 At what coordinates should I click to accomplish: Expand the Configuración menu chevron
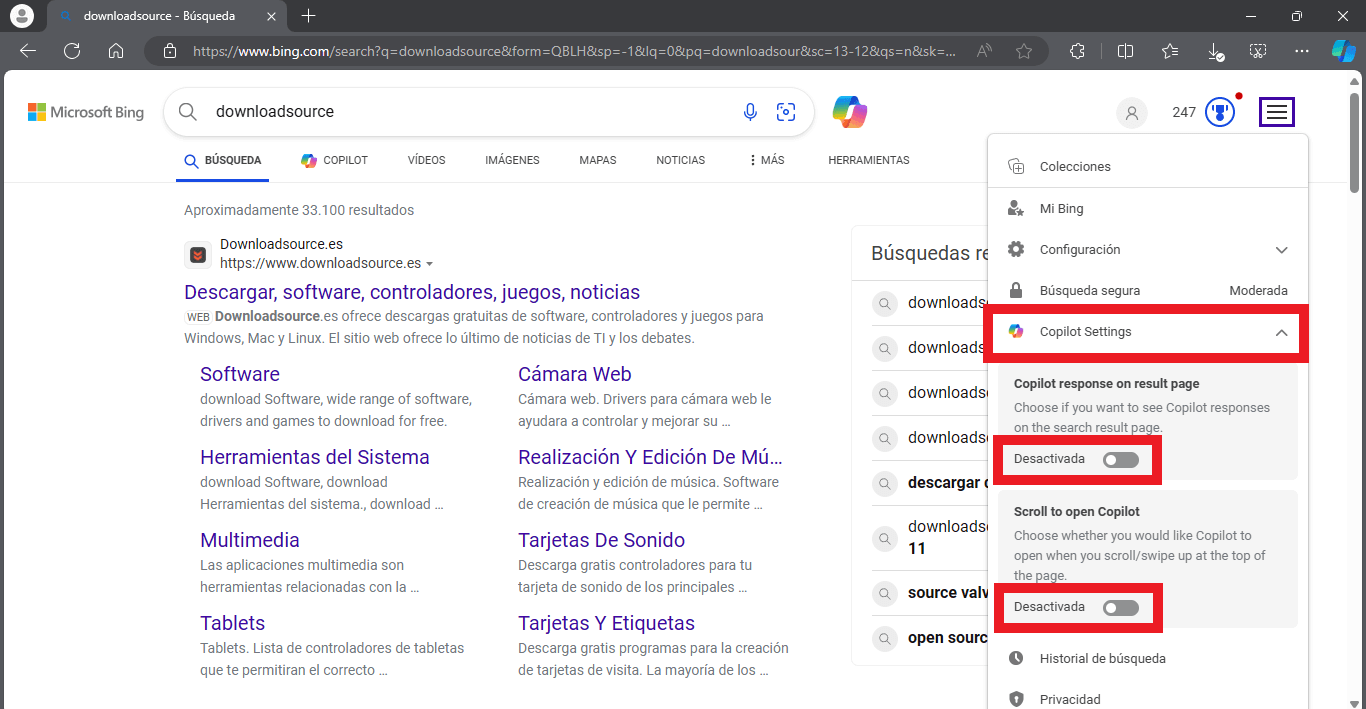click(1281, 250)
